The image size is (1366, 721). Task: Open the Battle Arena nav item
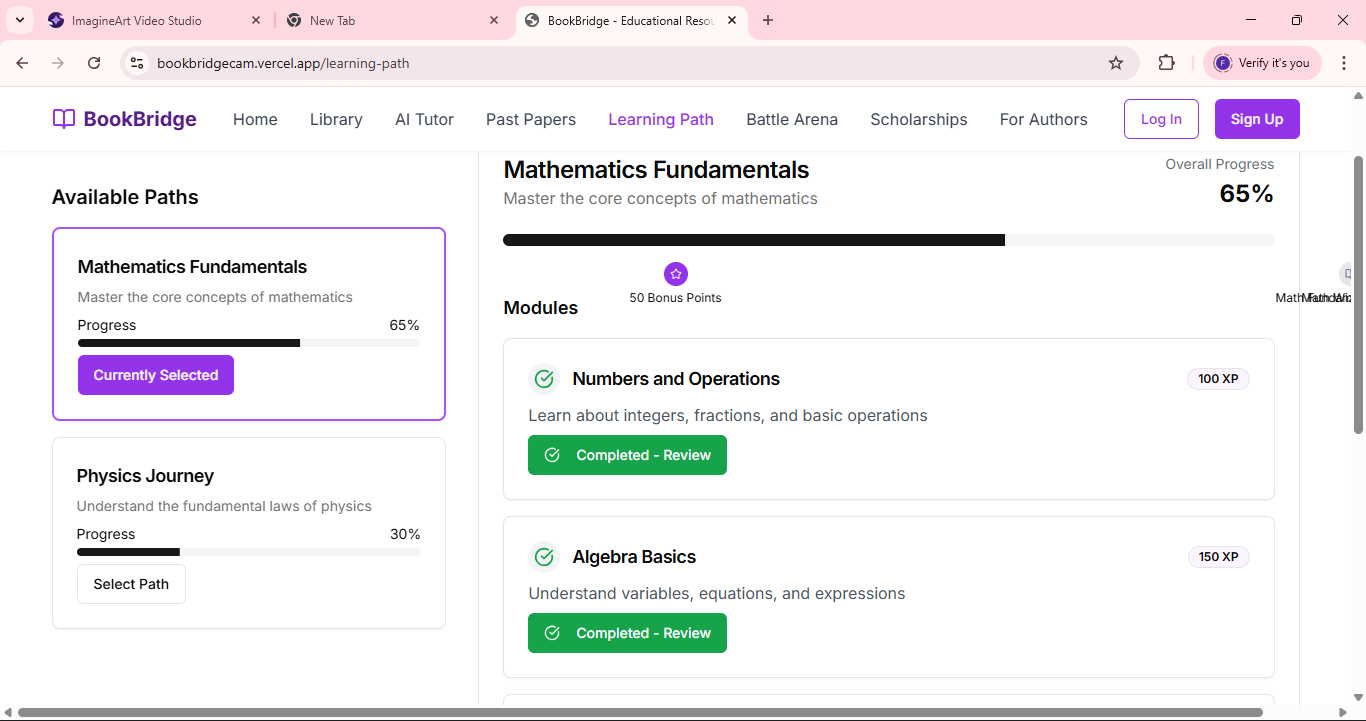coord(791,119)
